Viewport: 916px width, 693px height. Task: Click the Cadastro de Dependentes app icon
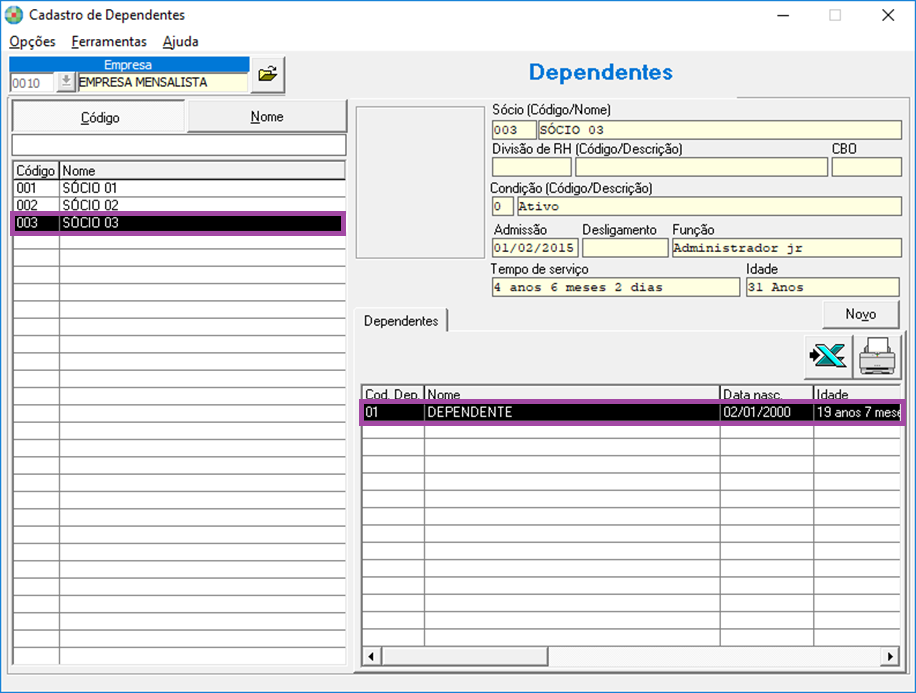[x=13, y=15]
